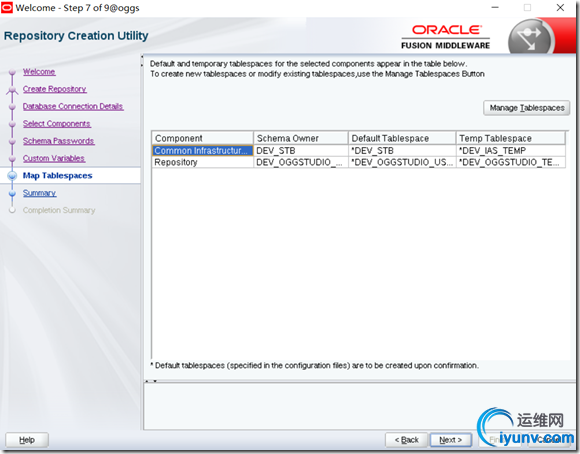Screen dimensions: 580x454
Task: Click the Back button
Action: 407,440
